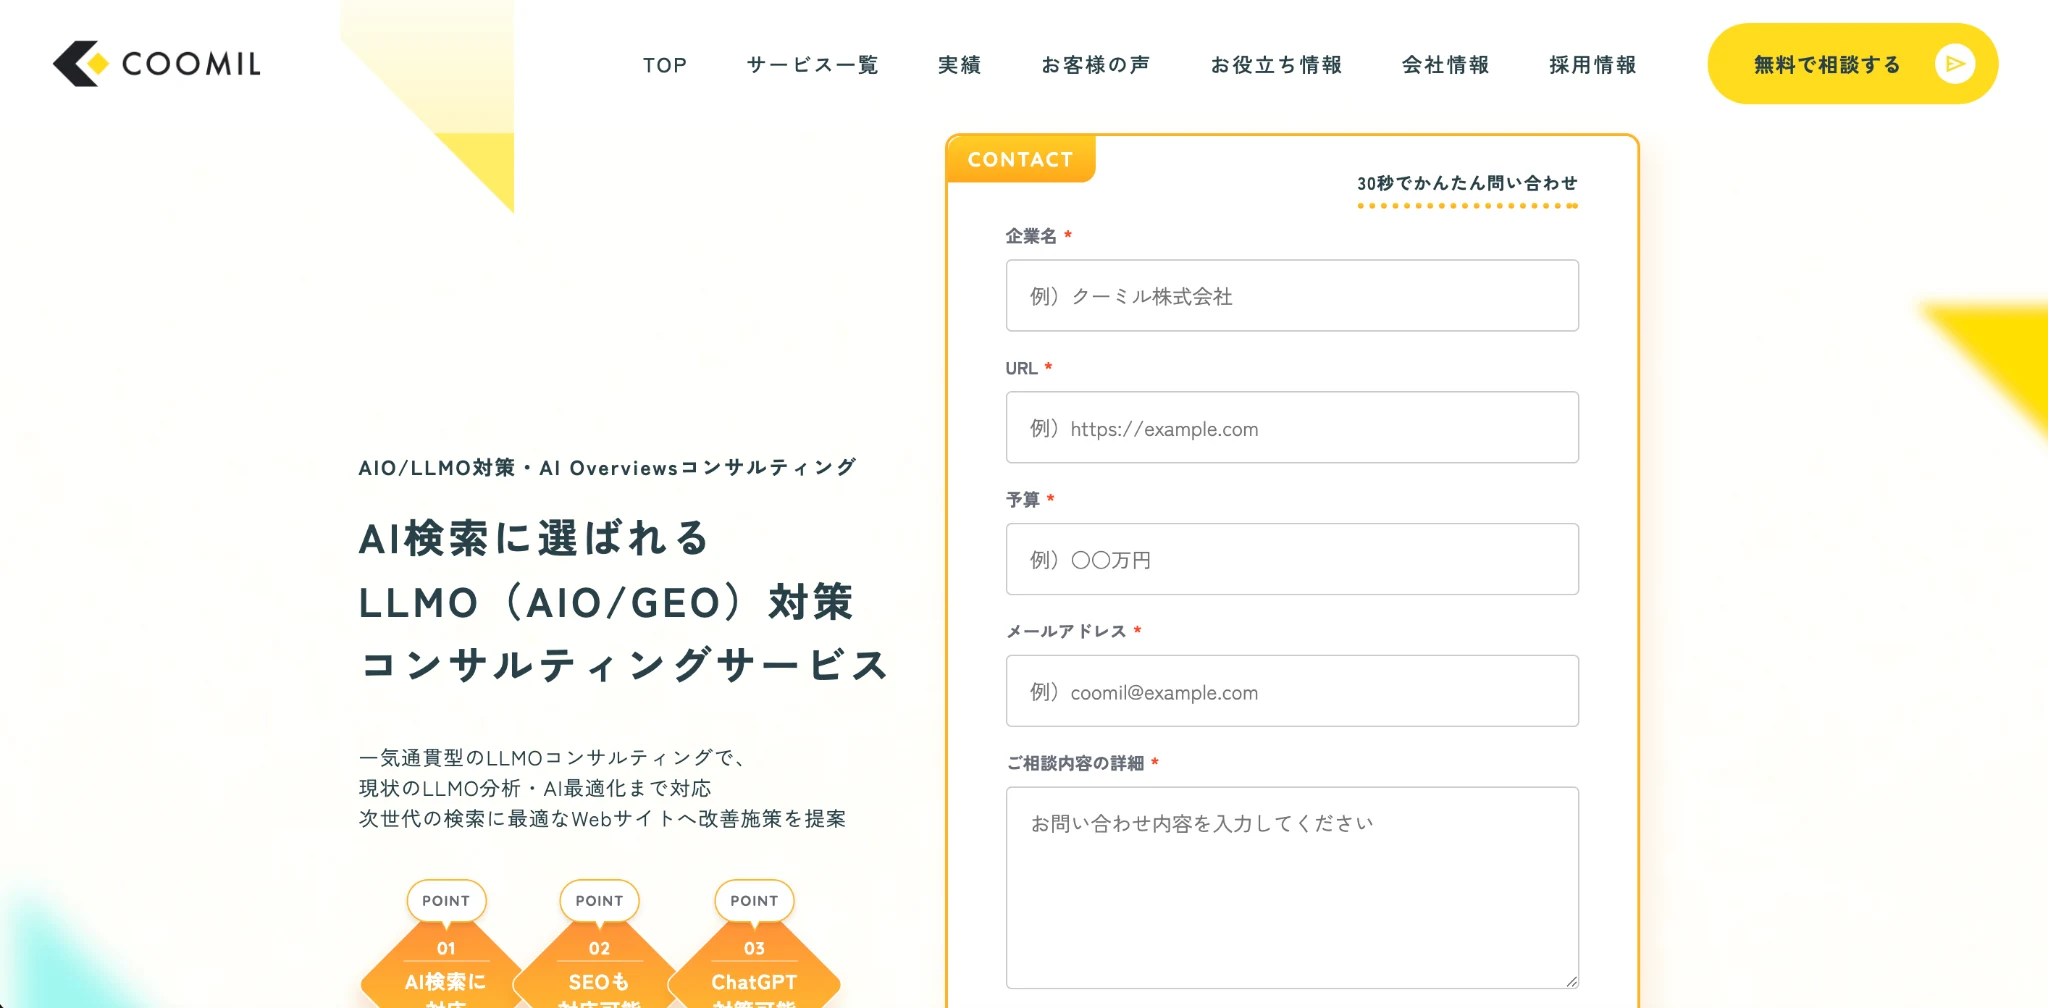Click the 一気通貫型のLLMOコンサルティングで description line
The width and height of the screenshot is (2048, 1008).
553,758
